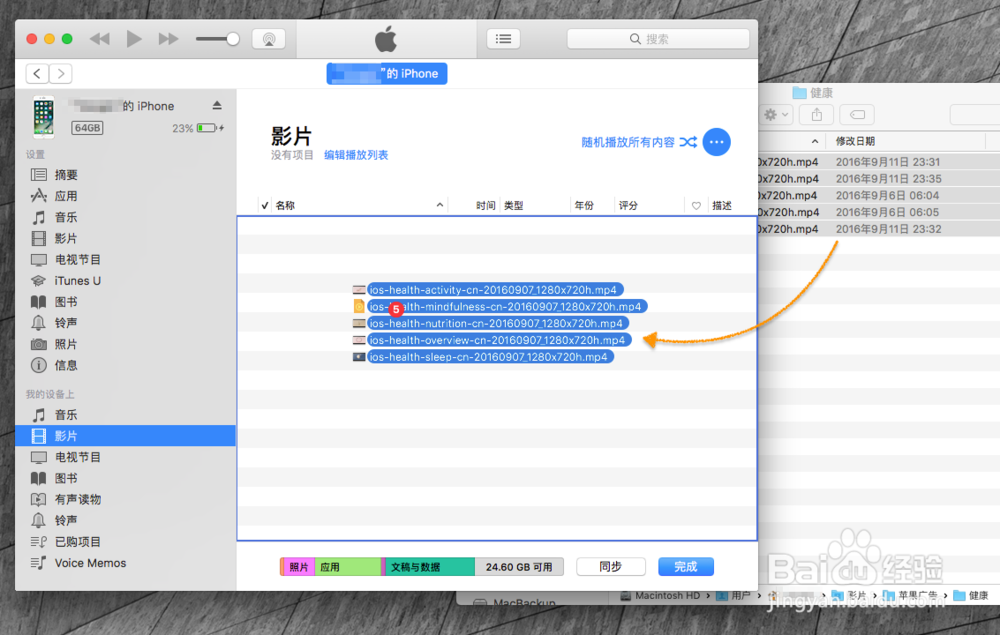This screenshot has height=635, width=1000.
Task: Select Finder file dated 2016年9月11日 23:31
Action: click(x=879, y=162)
